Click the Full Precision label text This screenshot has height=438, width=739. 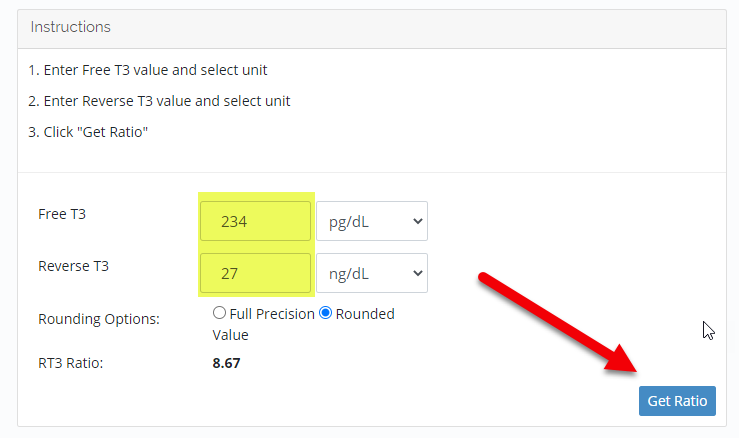click(x=272, y=313)
